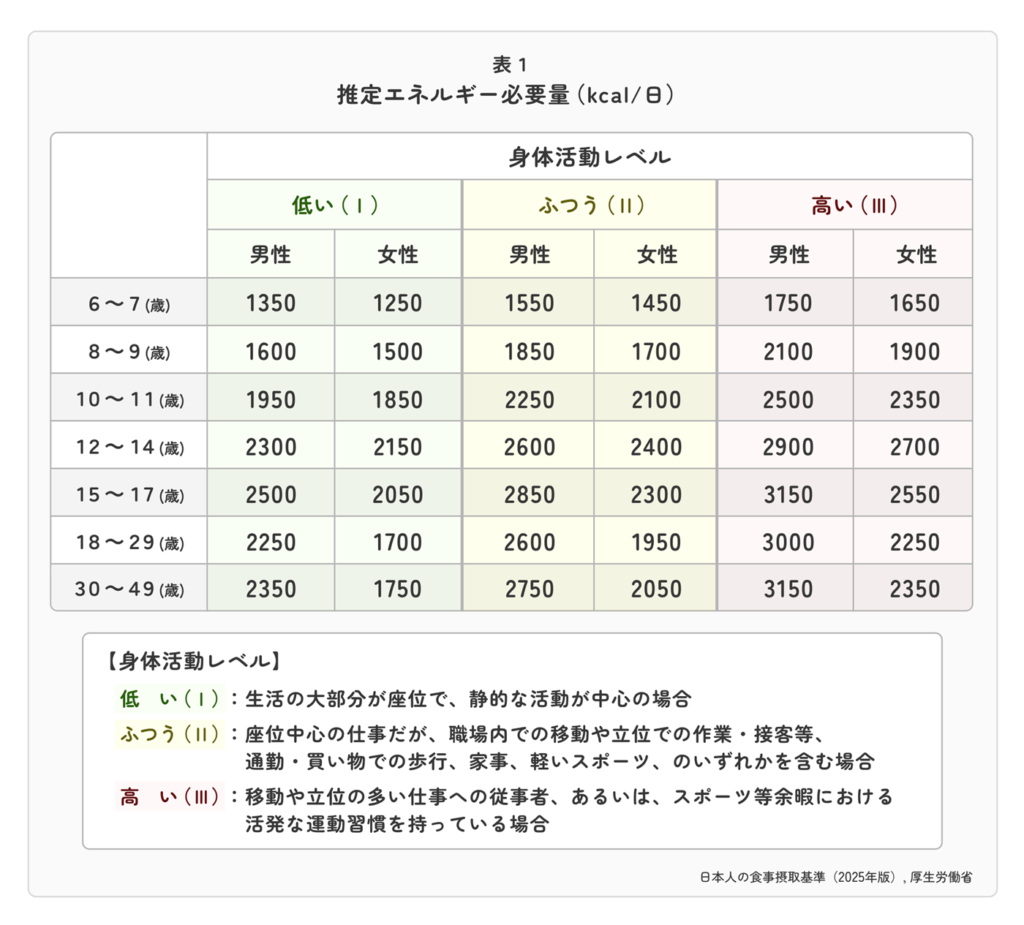Select the row label 12〜14（歳）
This screenshot has width=1024, height=925.
click(130, 447)
